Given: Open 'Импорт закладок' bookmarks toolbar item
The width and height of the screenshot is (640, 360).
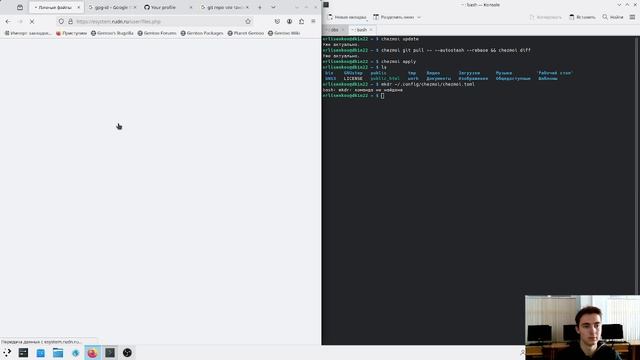Looking at the screenshot, I should 28,33.
